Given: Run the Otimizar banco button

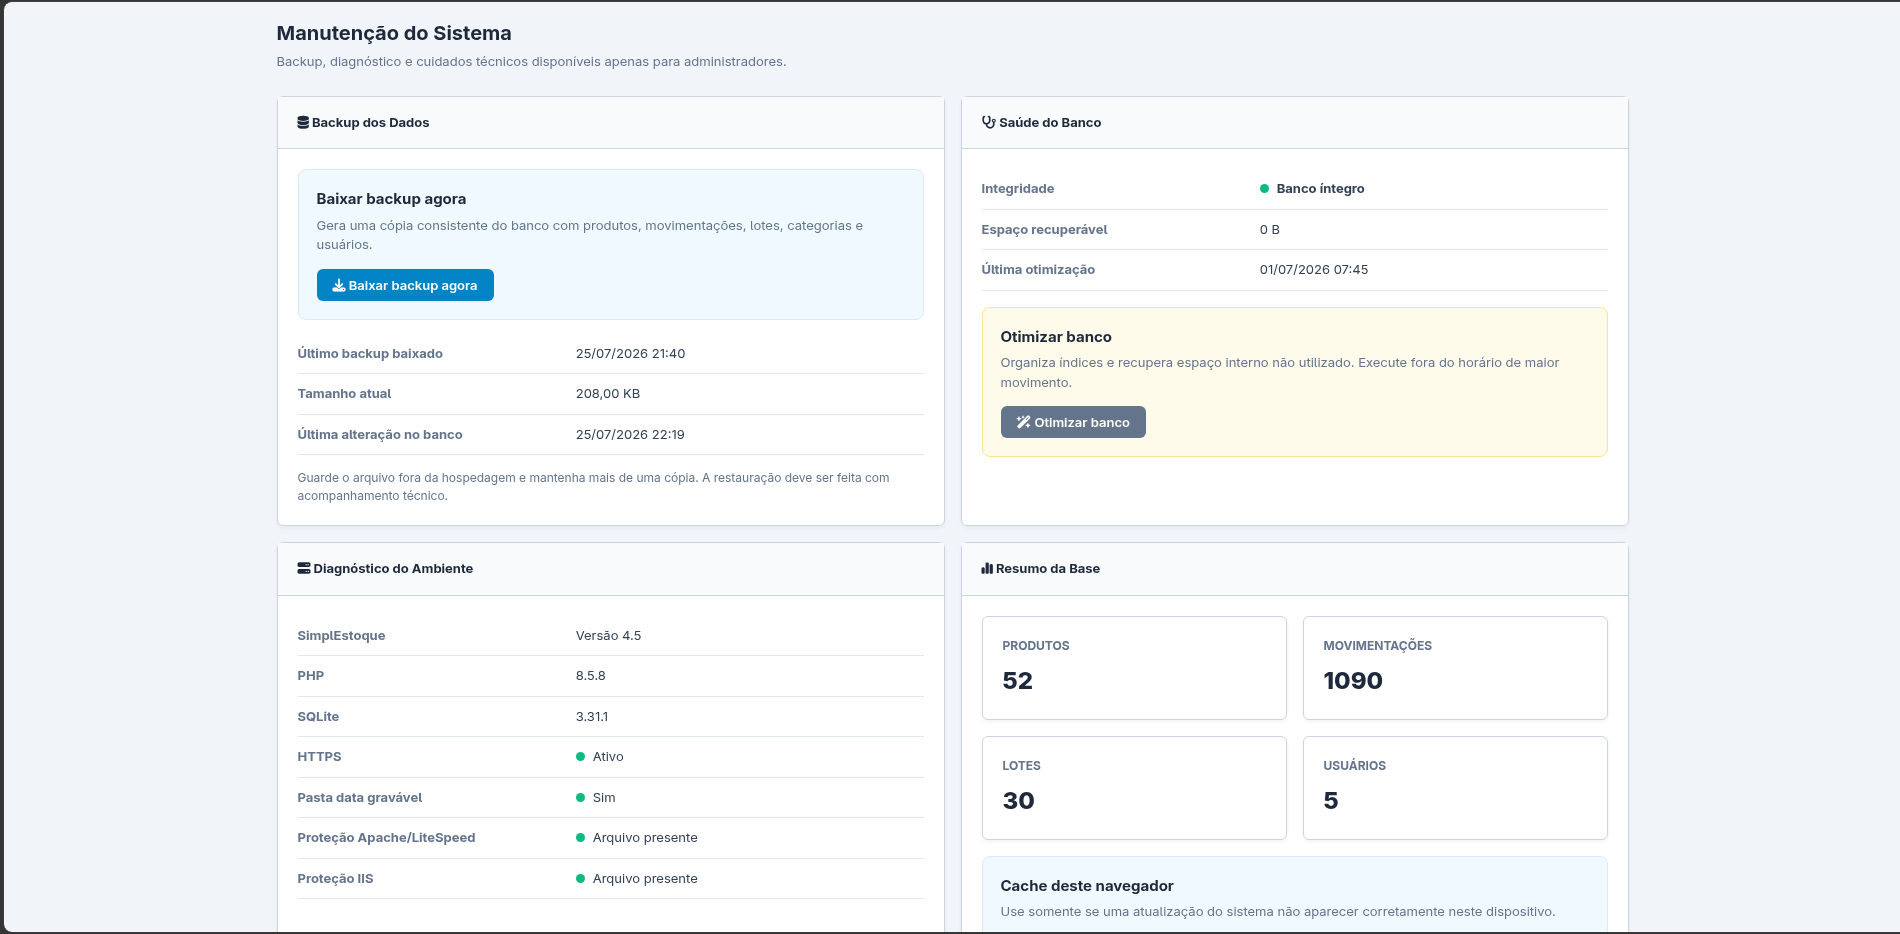Looking at the screenshot, I should [1073, 422].
